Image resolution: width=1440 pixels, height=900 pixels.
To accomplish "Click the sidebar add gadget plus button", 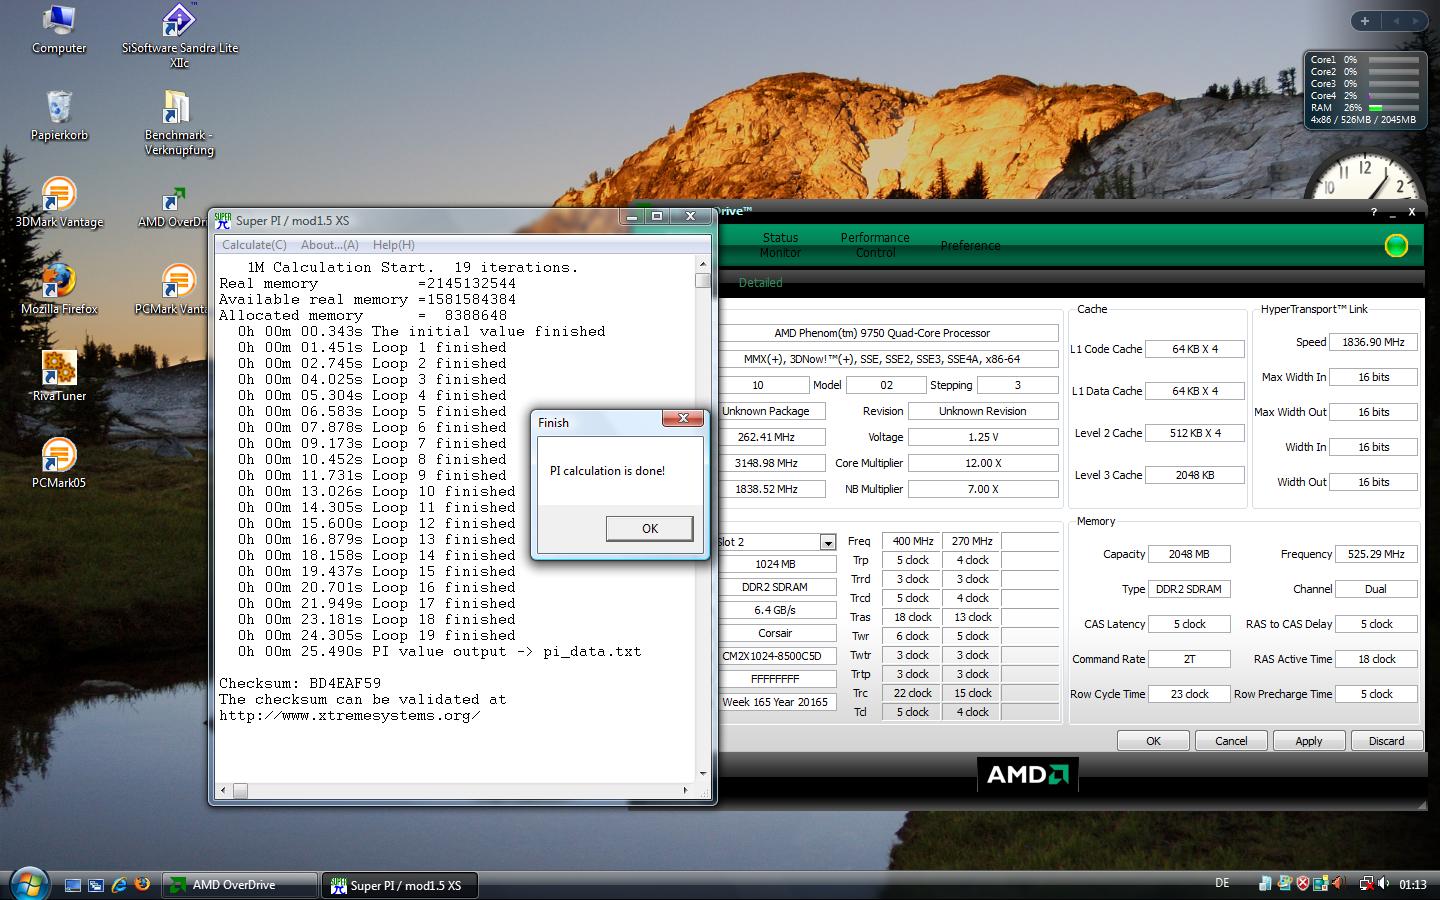I will [x=1365, y=20].
